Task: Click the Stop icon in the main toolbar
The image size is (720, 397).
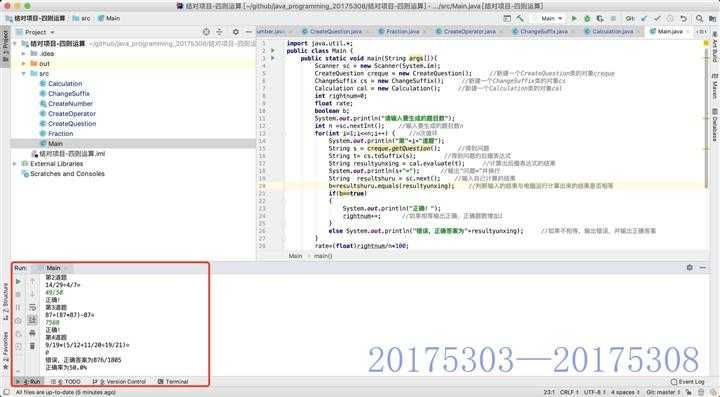Action: point(613,18)
